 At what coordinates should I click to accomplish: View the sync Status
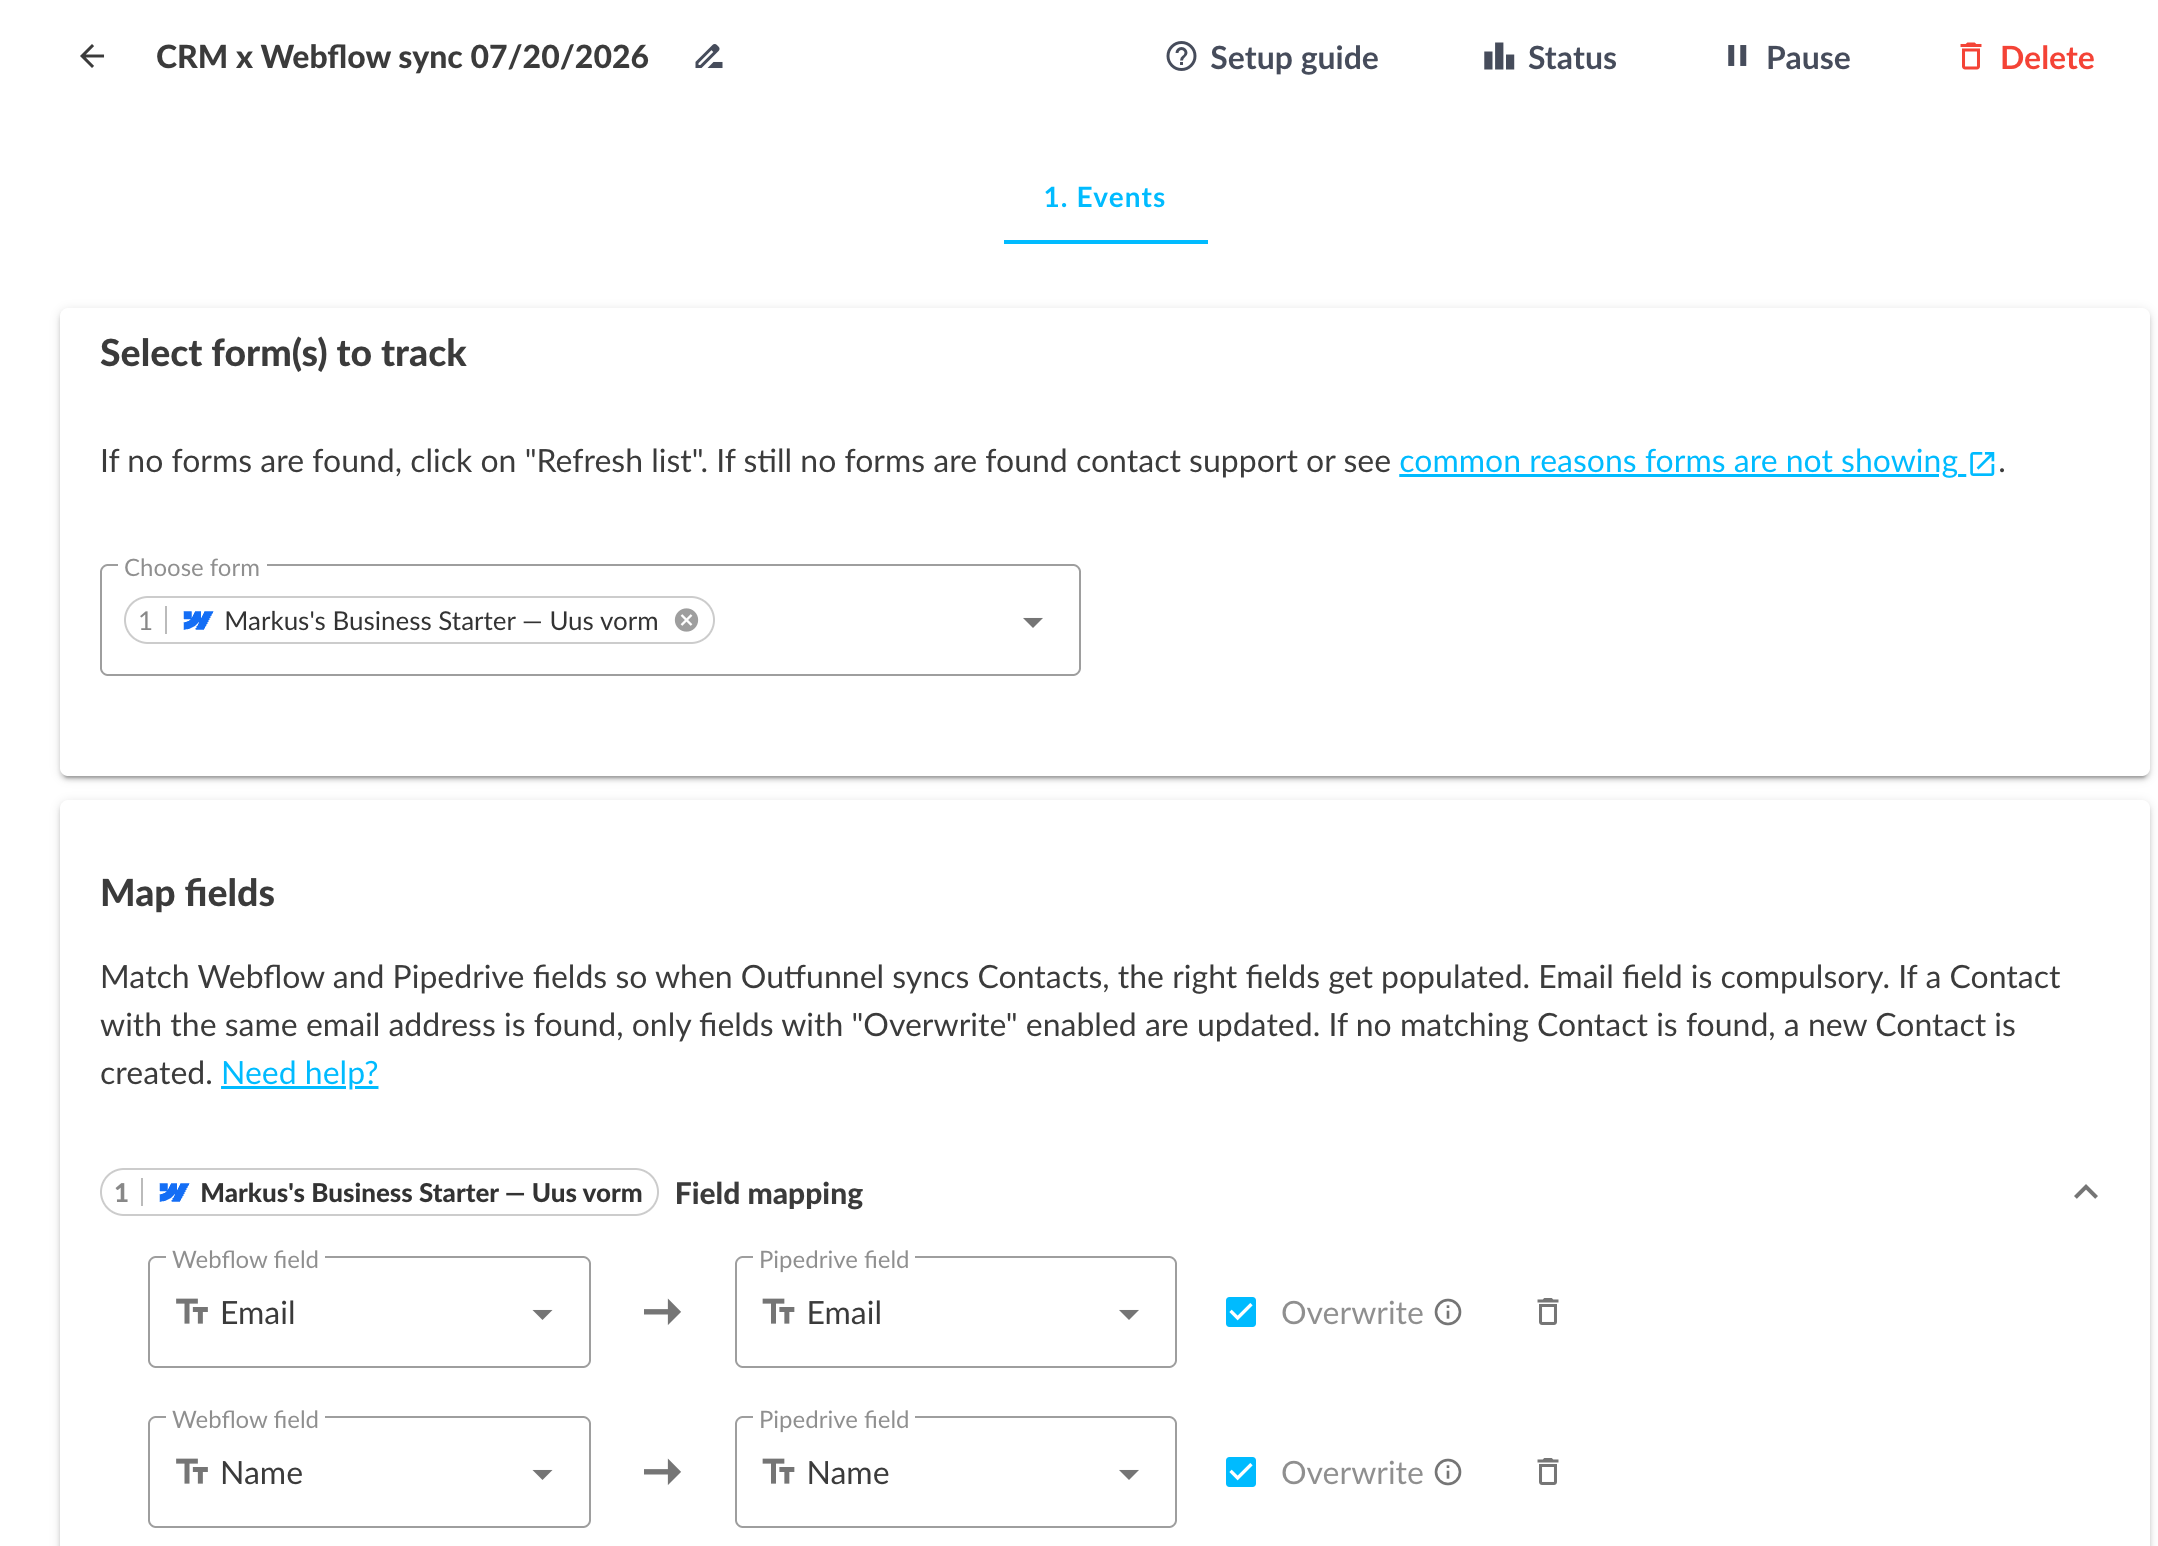1550,57
